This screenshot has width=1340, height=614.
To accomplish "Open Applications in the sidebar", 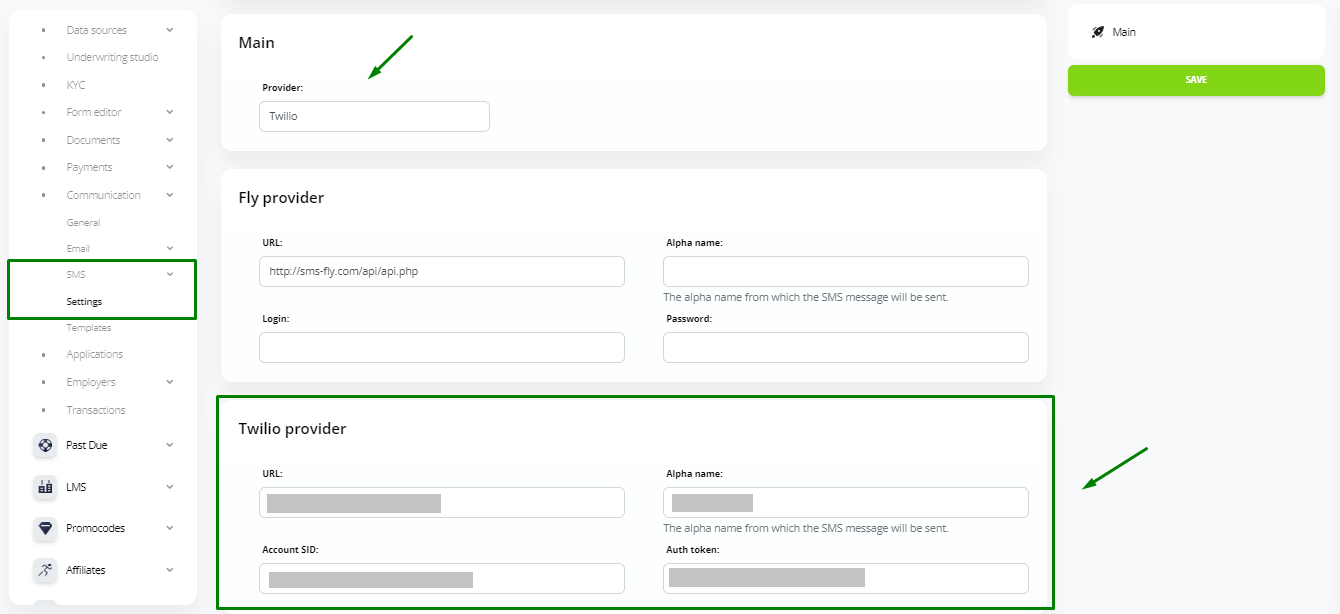I will tap(95, 354).
